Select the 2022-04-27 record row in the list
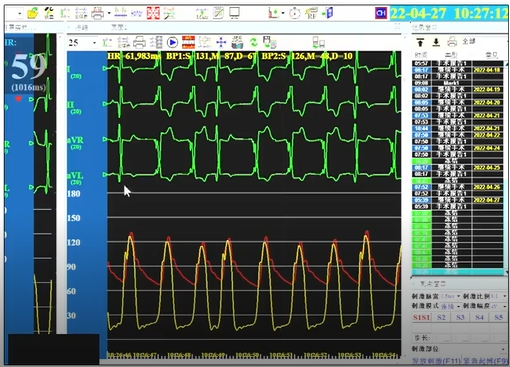This screenshot has height=367, width=510. pos(457,200)
